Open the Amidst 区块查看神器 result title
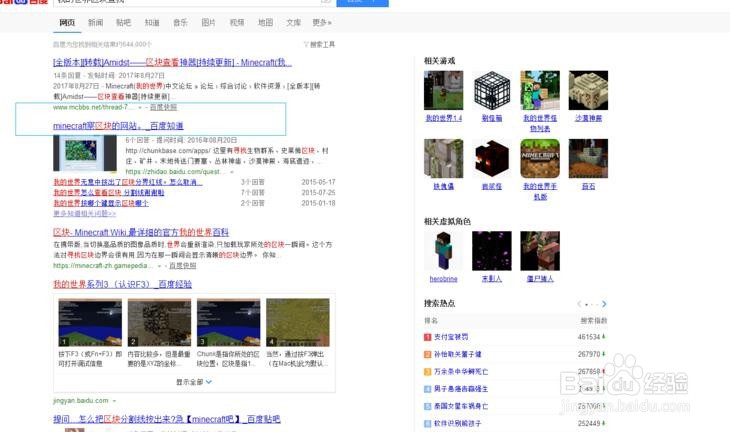This screenshot has width=730, height=432. (172, 62)
